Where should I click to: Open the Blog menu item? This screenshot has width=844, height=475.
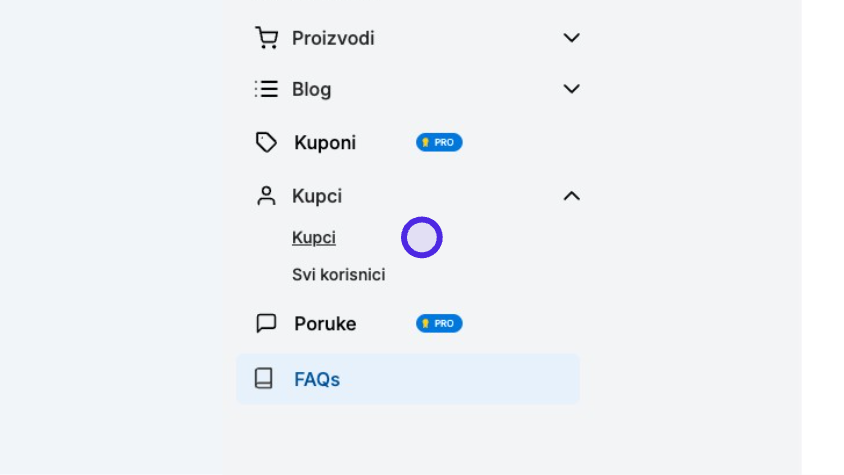click(x=312, y=89)
